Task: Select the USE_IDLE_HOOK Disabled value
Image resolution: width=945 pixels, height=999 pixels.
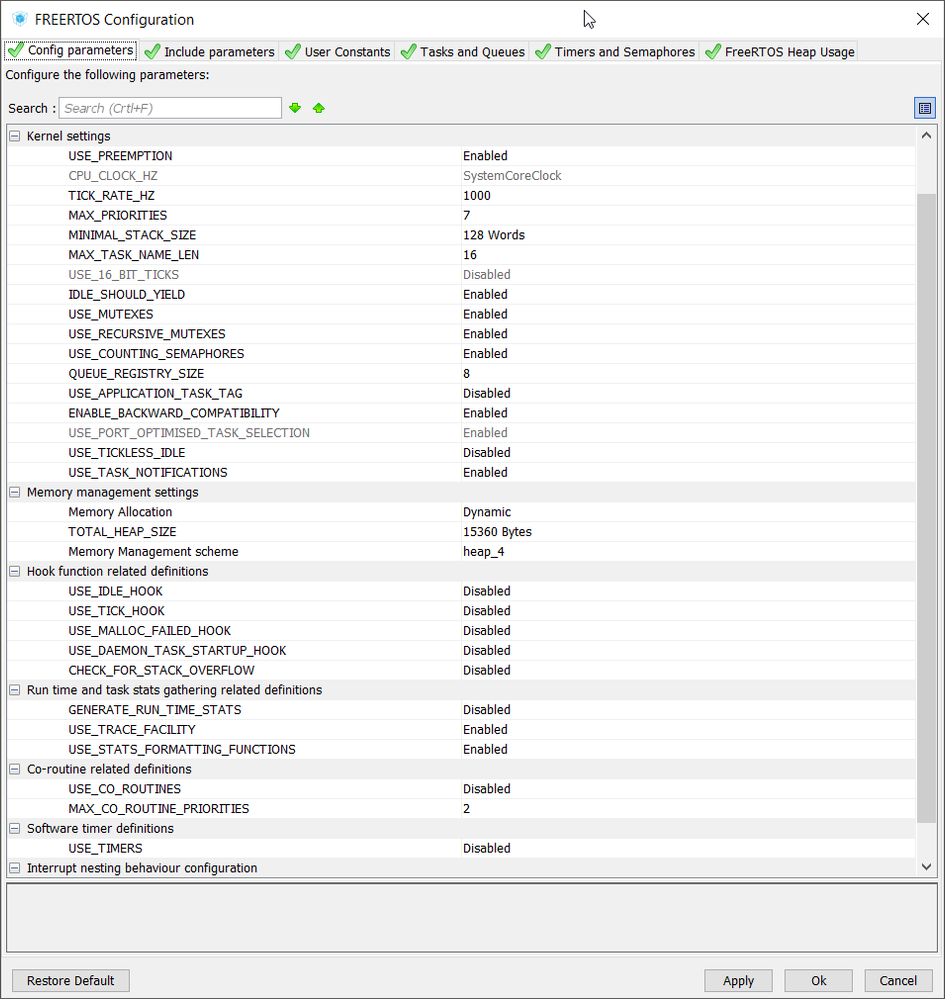Action: (487, 591)
